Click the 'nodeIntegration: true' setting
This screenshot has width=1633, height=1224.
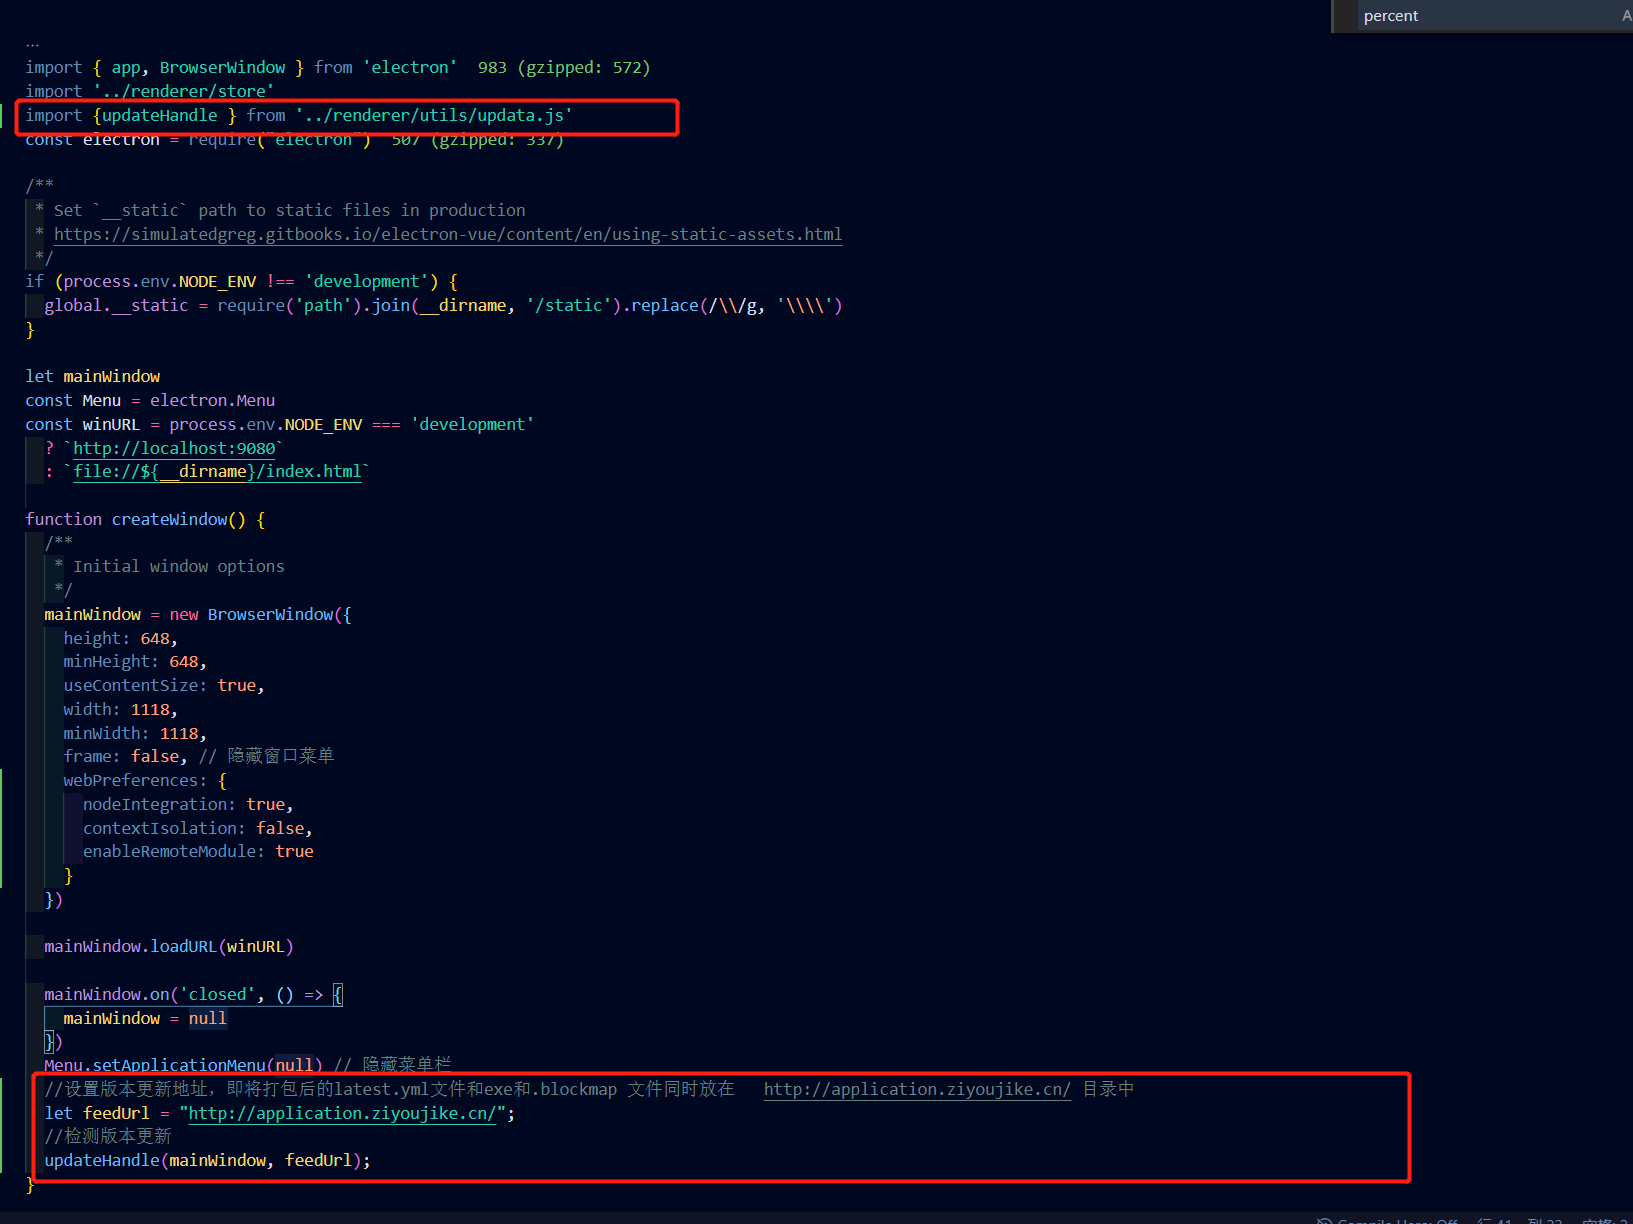(x=184, y=804)
